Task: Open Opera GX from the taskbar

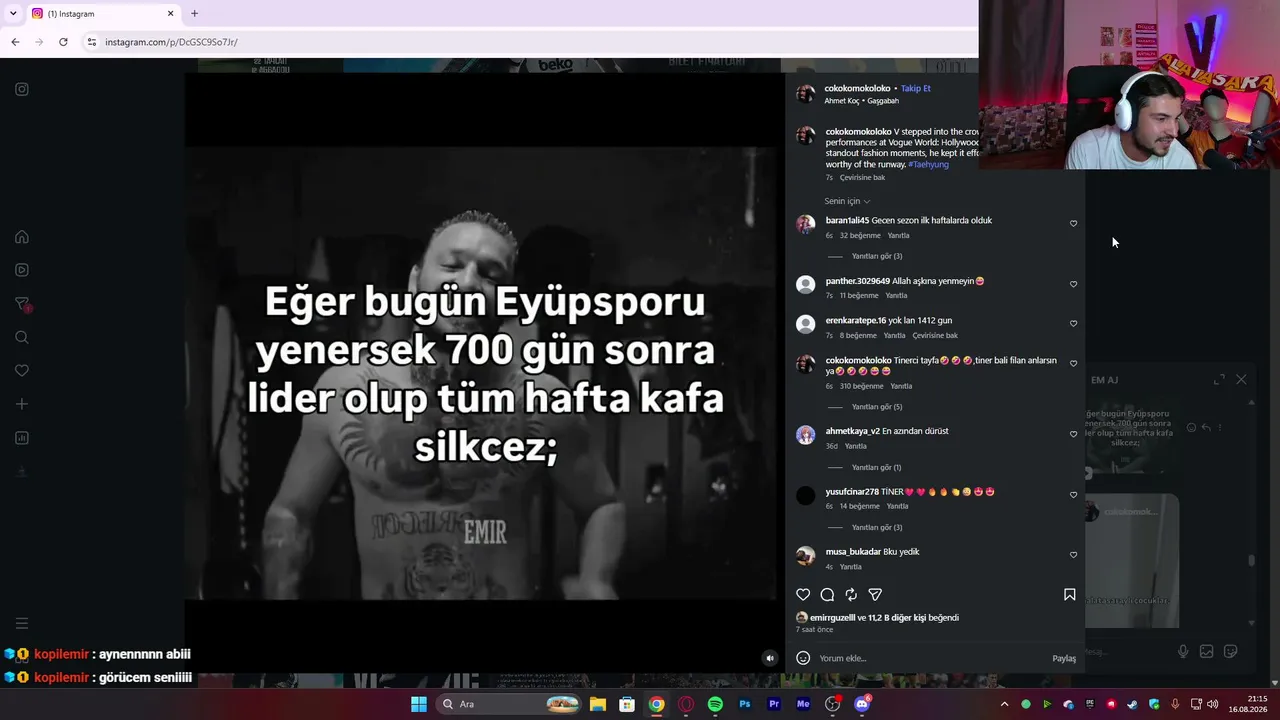Action: point(686,704)
